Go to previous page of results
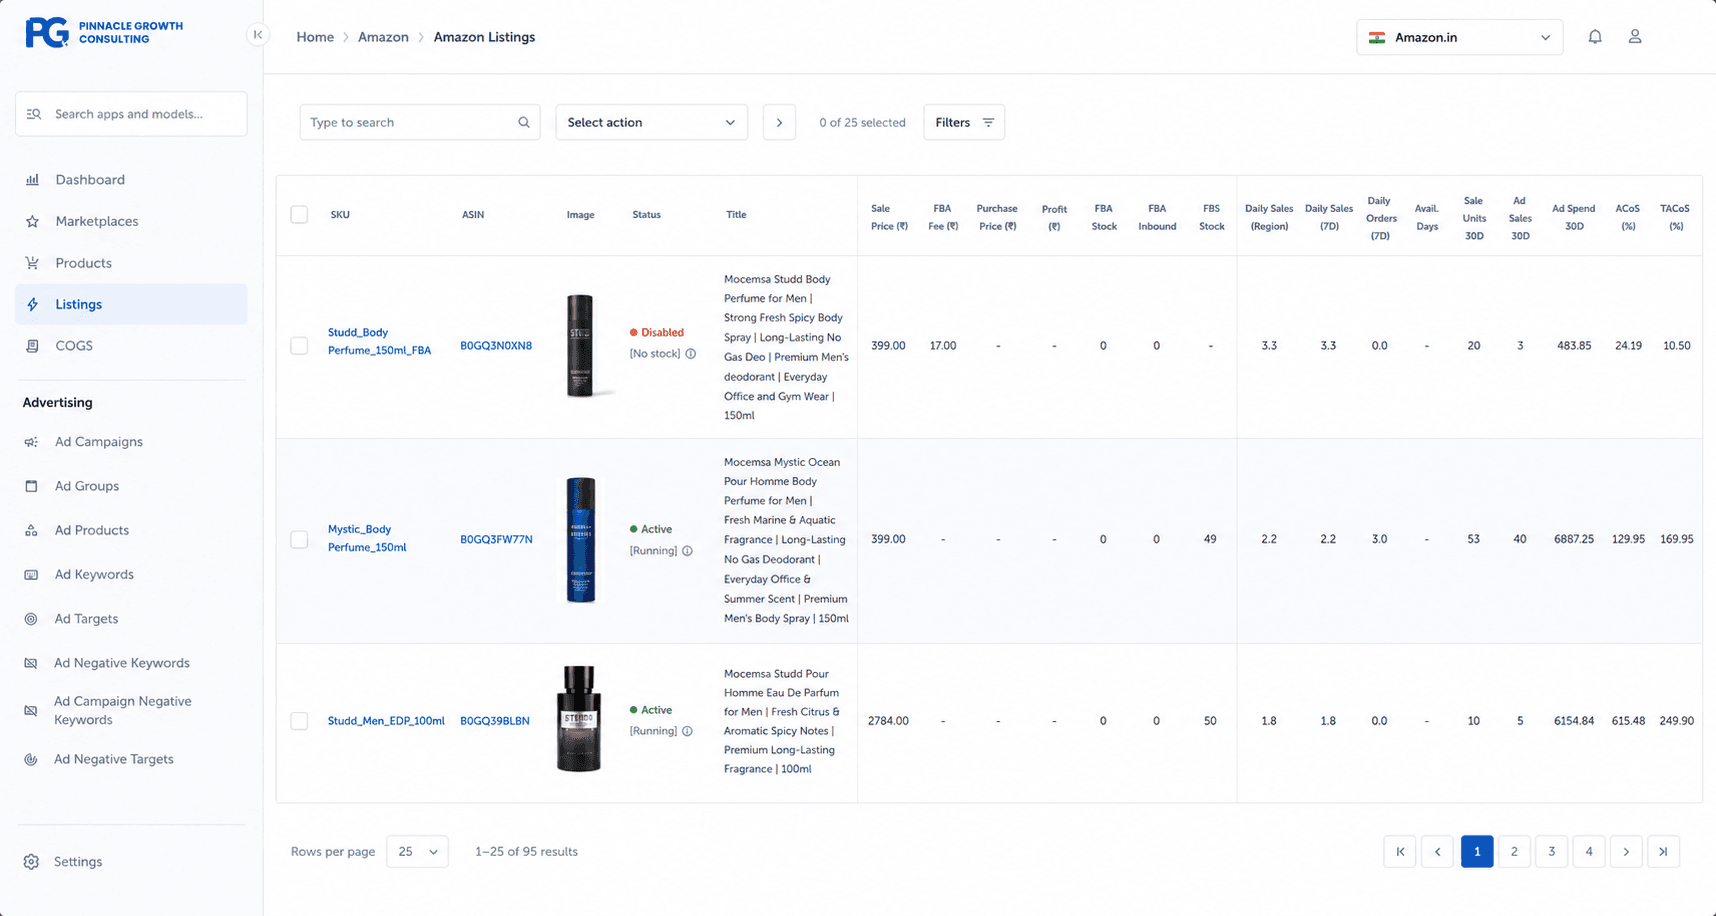The image size is (1716, 916). point(1437,852)
